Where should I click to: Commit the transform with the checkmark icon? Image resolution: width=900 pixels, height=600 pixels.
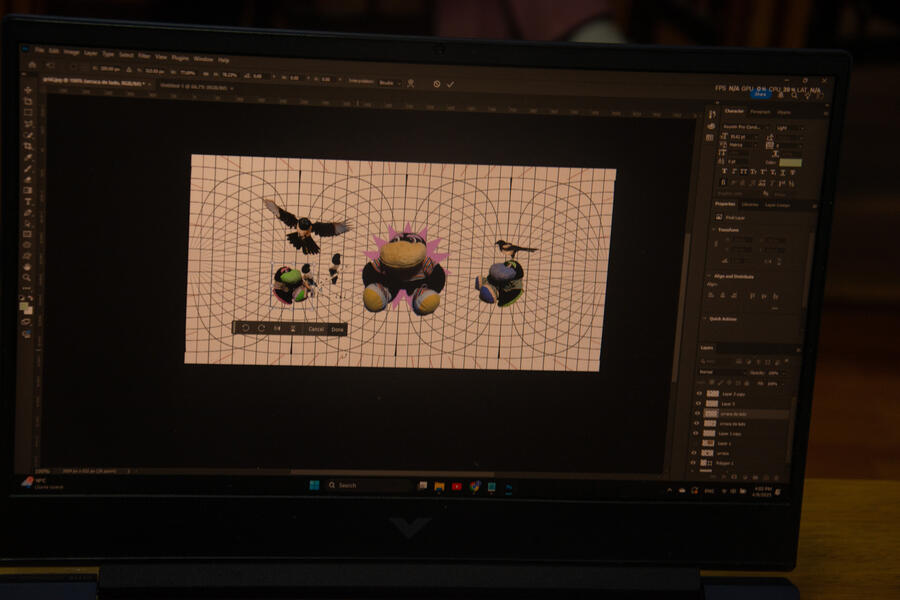[x=450, y=84]
